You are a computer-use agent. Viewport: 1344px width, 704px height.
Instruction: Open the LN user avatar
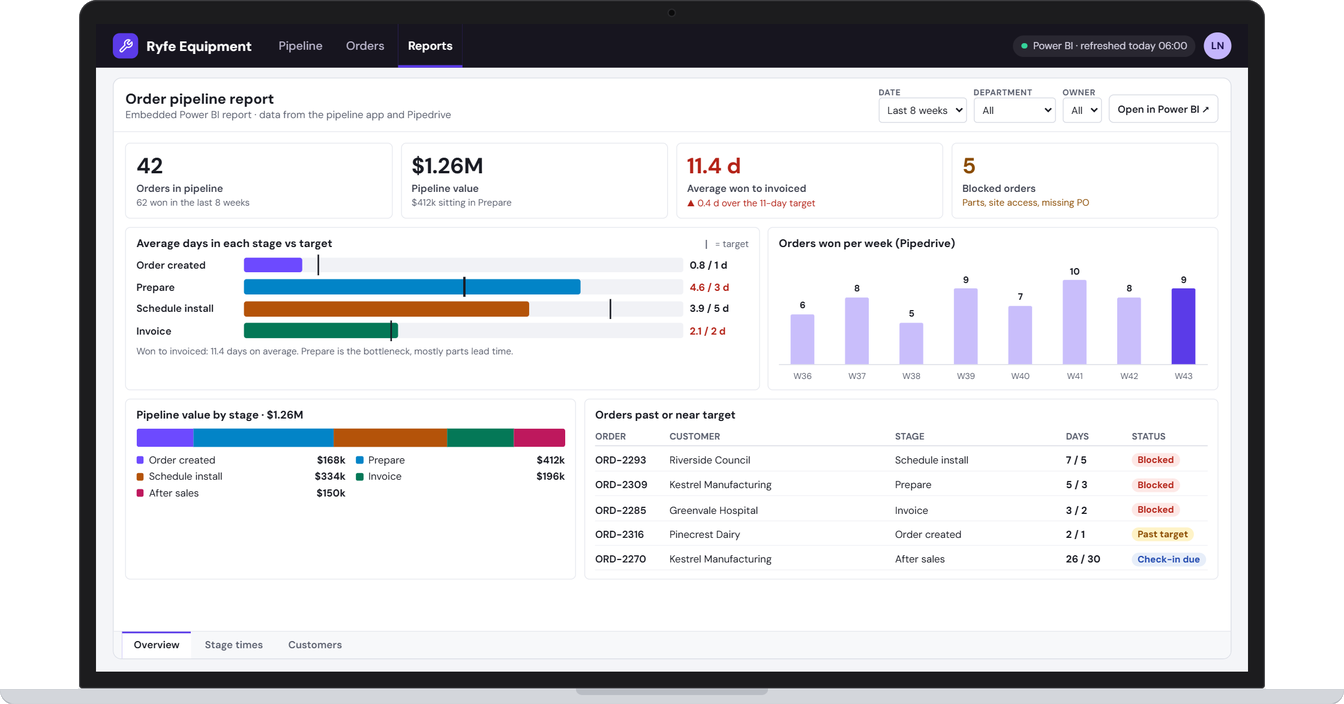(1217, 46)
